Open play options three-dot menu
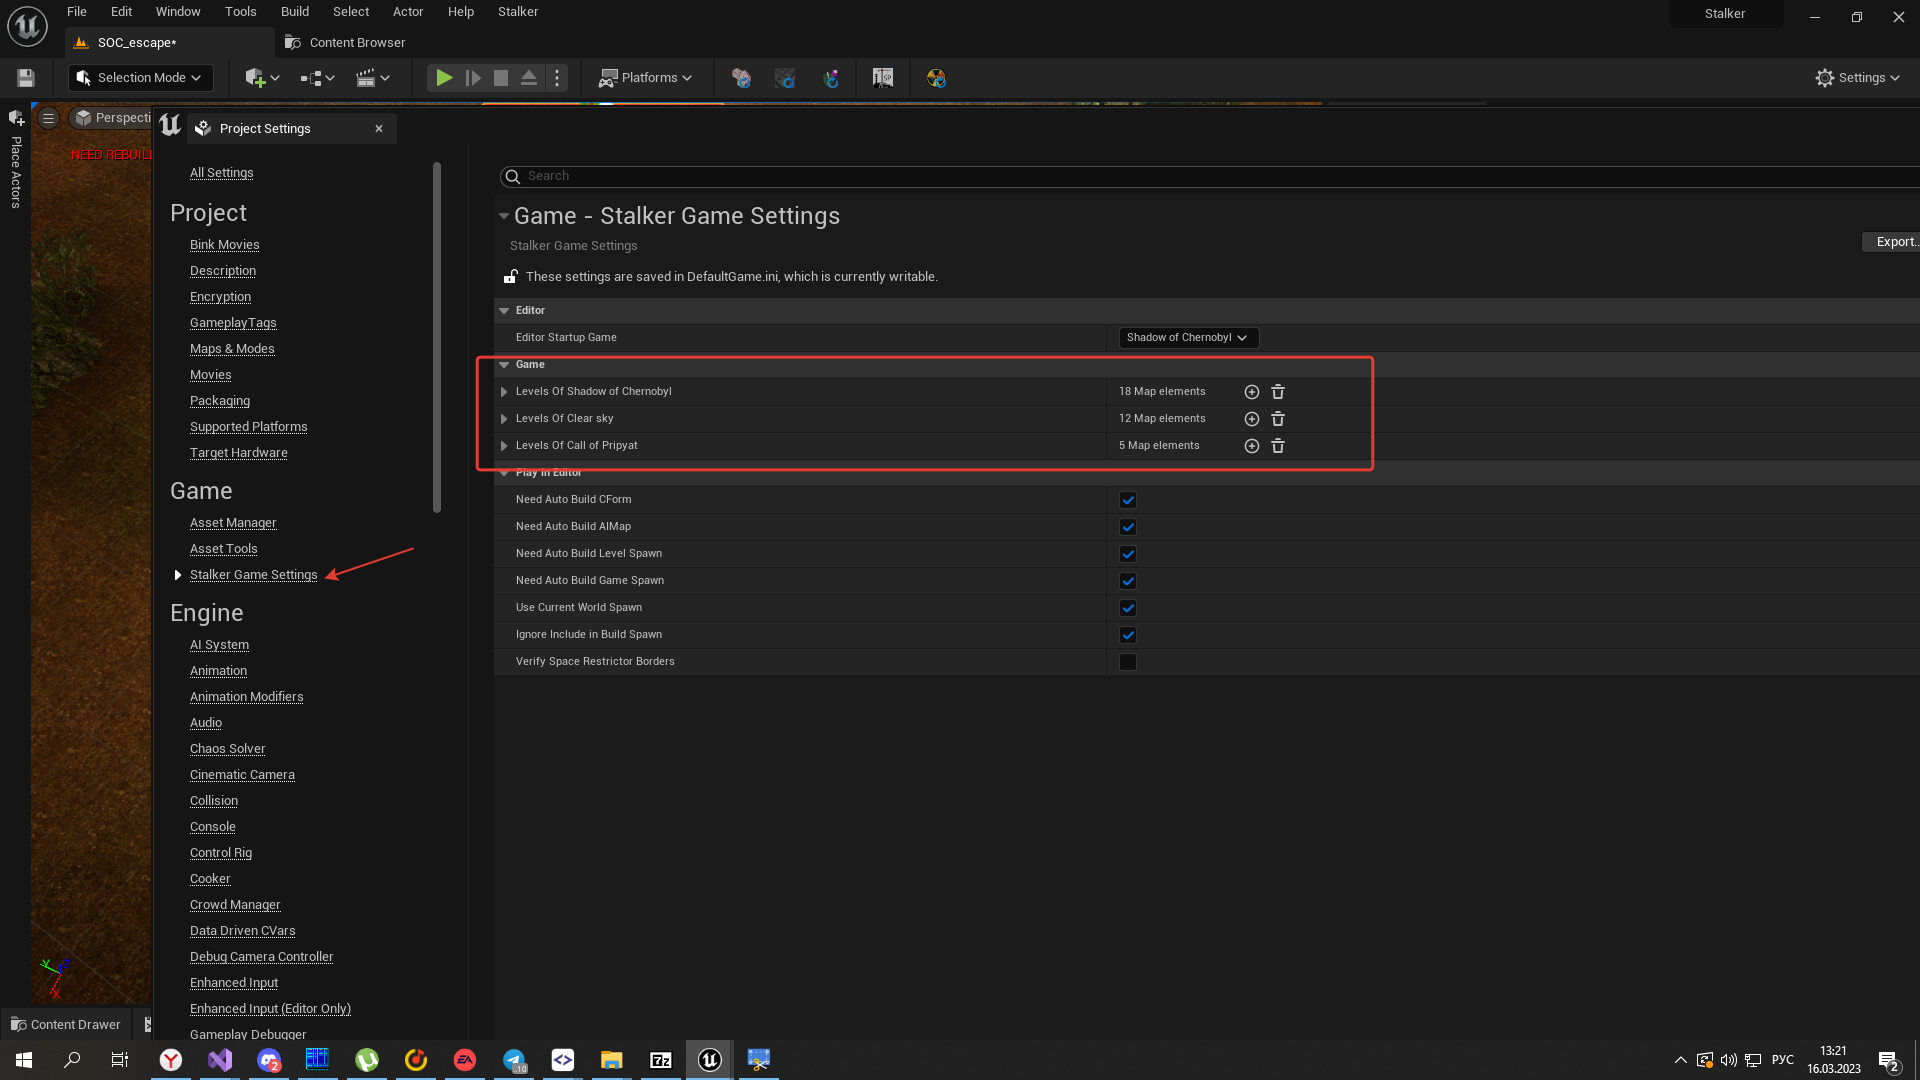This screenshot has width=1920, height=1080. pyautogui.click(x=557, y=78)
